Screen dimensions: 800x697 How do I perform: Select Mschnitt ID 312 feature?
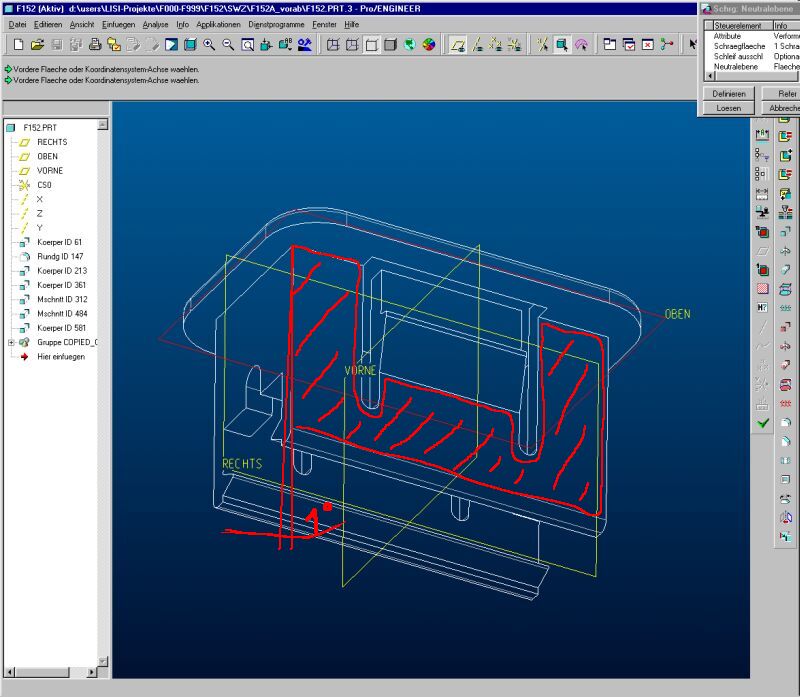[62, 299]
